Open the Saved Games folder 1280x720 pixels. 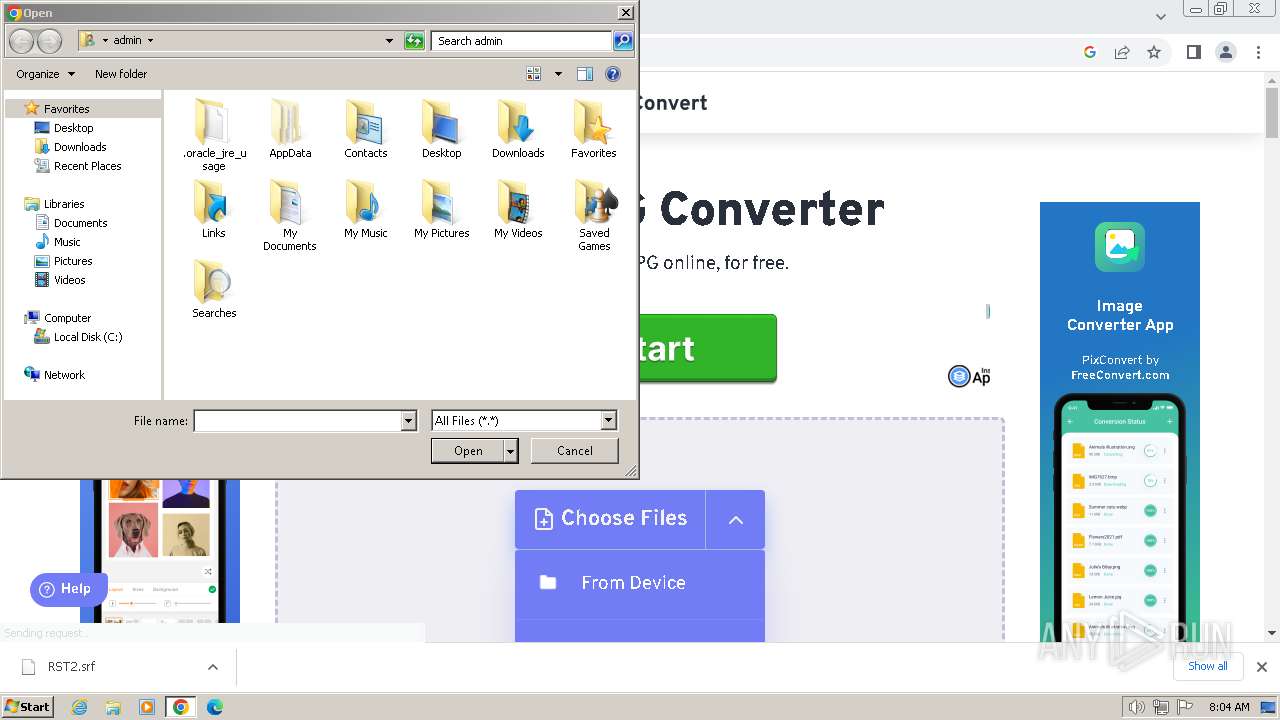pos(594,215)
